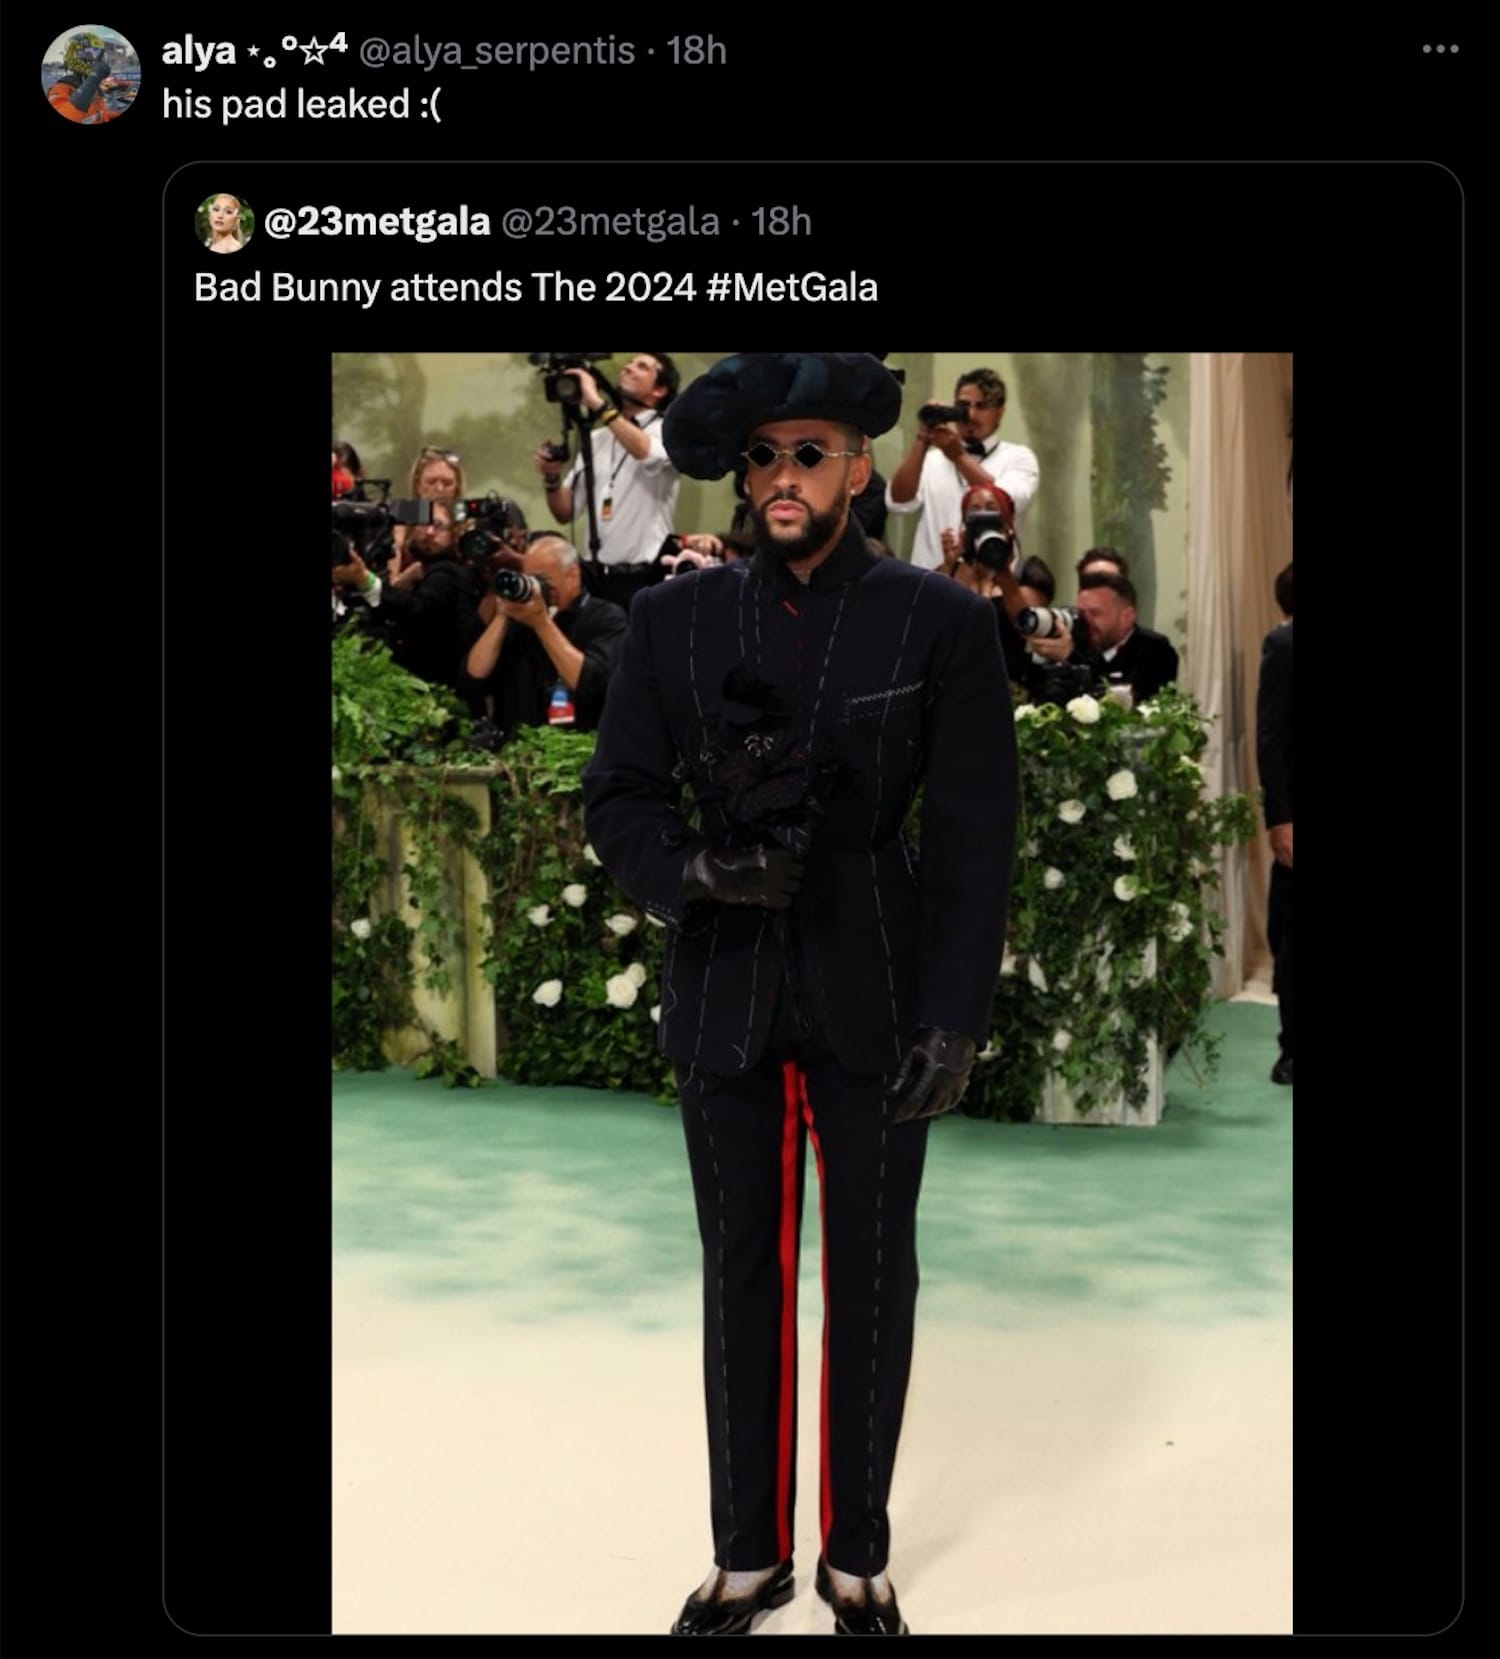This screenshot has width=1500, height=1659.
Task: Click the quoted tweet's 18h timestamp
Action: click(x=781, y=222)
